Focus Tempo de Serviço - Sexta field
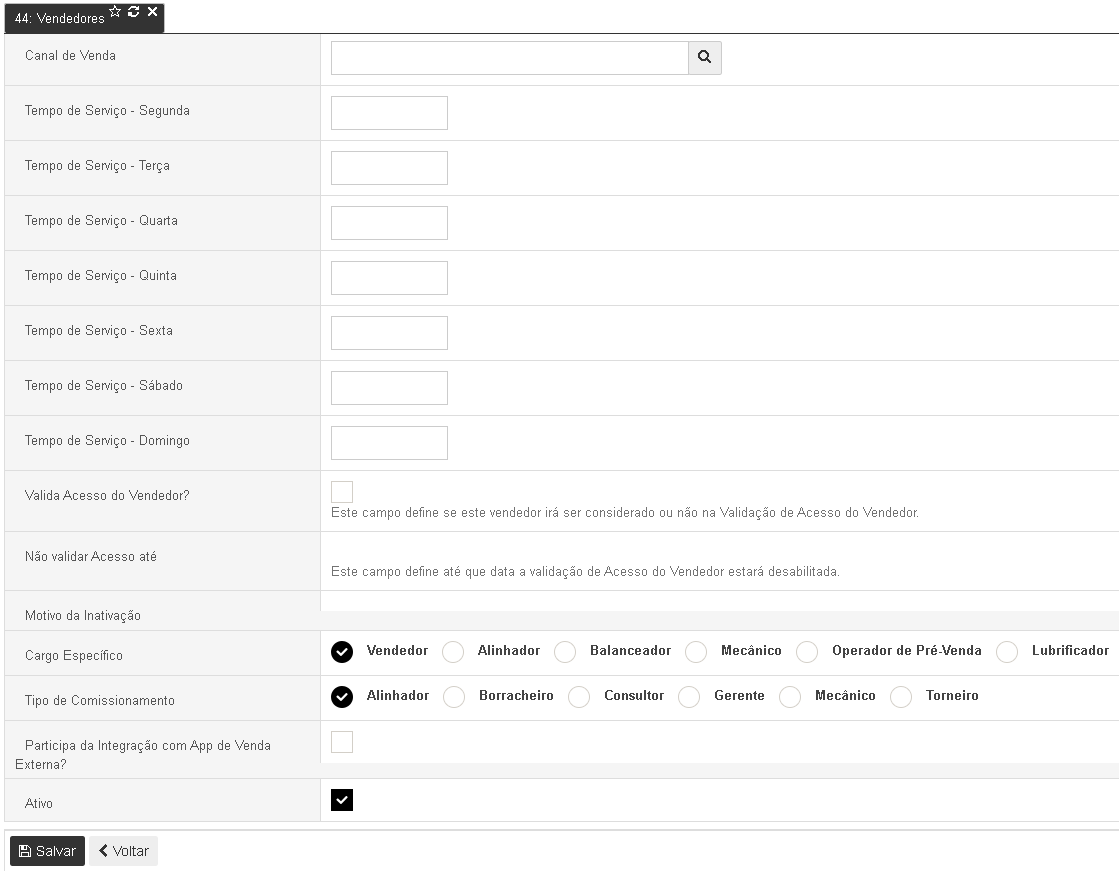Screen dimensions: 1119x871 (x=389, y=333)
